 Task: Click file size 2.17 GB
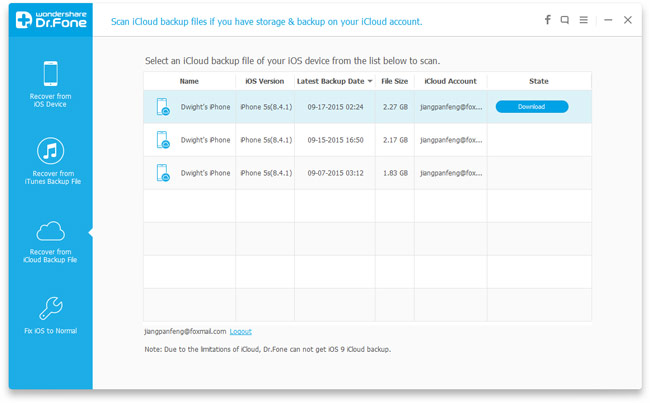click(x=395, y=140)
